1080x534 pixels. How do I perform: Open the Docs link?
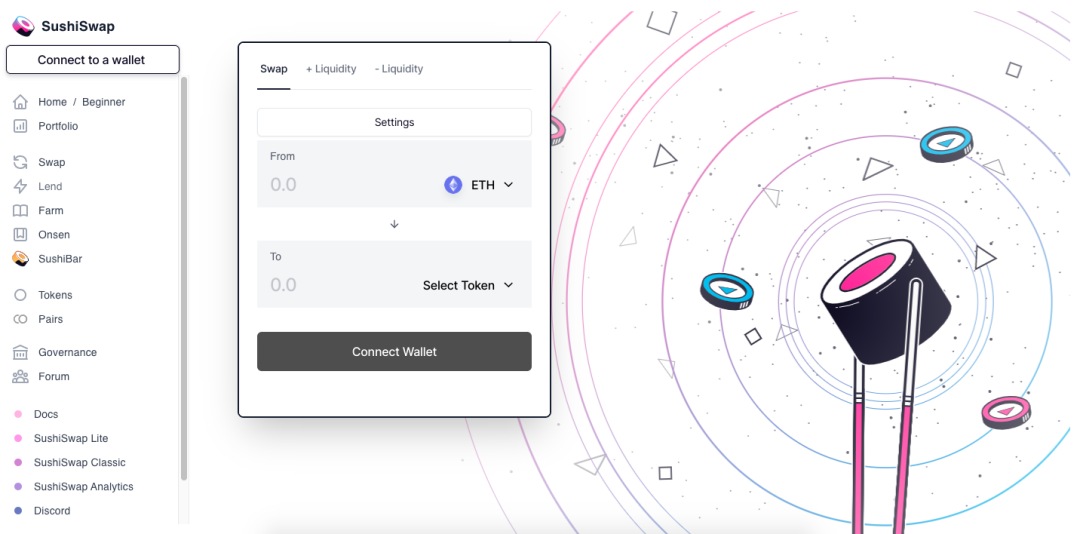click(x=46, y=414)
